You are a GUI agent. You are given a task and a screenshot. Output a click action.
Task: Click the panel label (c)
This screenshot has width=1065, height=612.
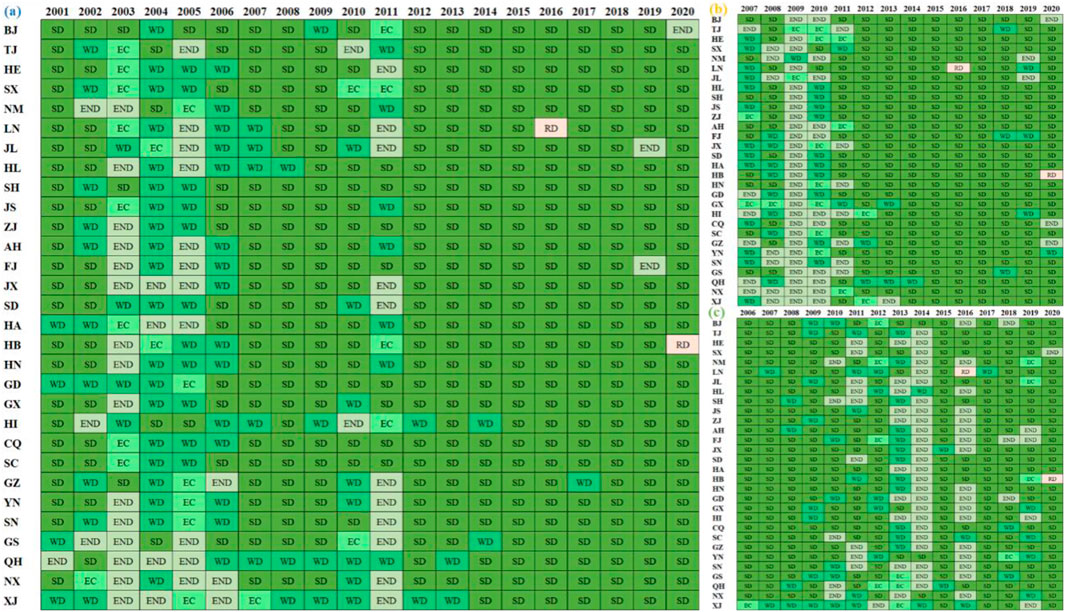tap(718, 312)
